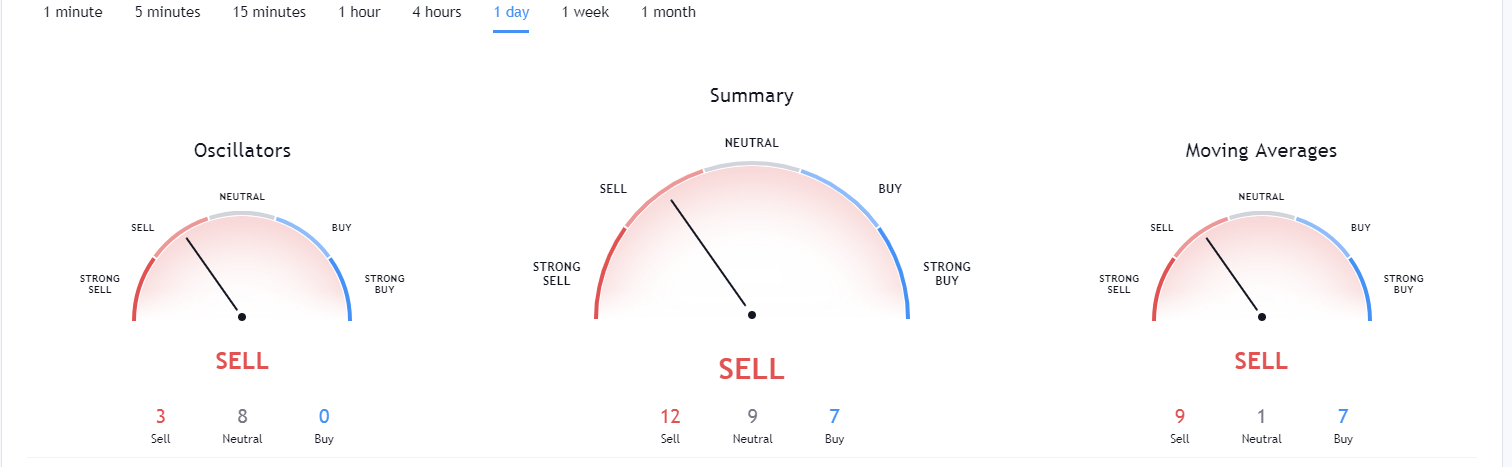Open the 15 minutes interval tab

pos(269,12)
